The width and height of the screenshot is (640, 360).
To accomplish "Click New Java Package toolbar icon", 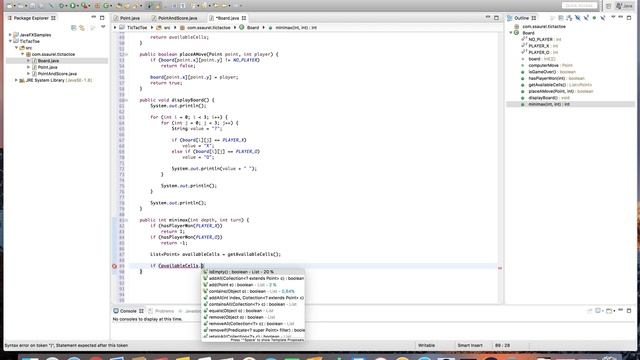I will 97,6.
